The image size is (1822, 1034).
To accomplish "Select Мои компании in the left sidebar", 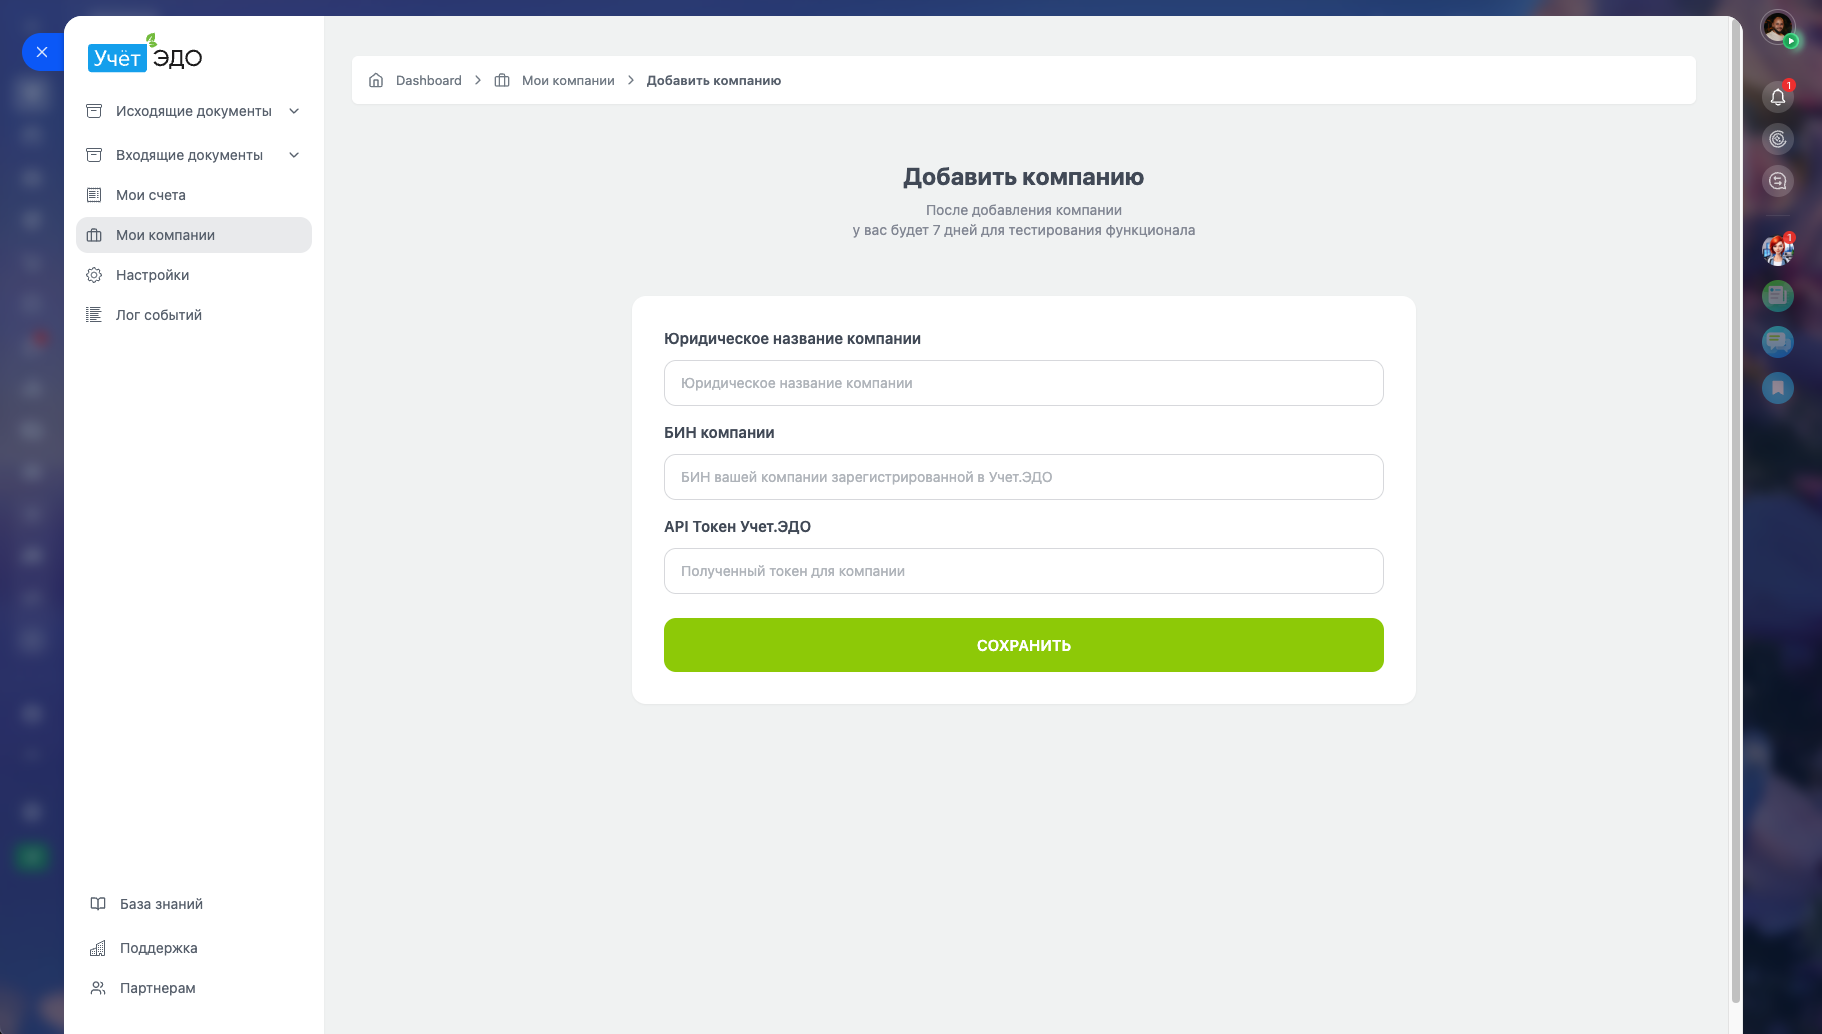I will click(194, 235).
